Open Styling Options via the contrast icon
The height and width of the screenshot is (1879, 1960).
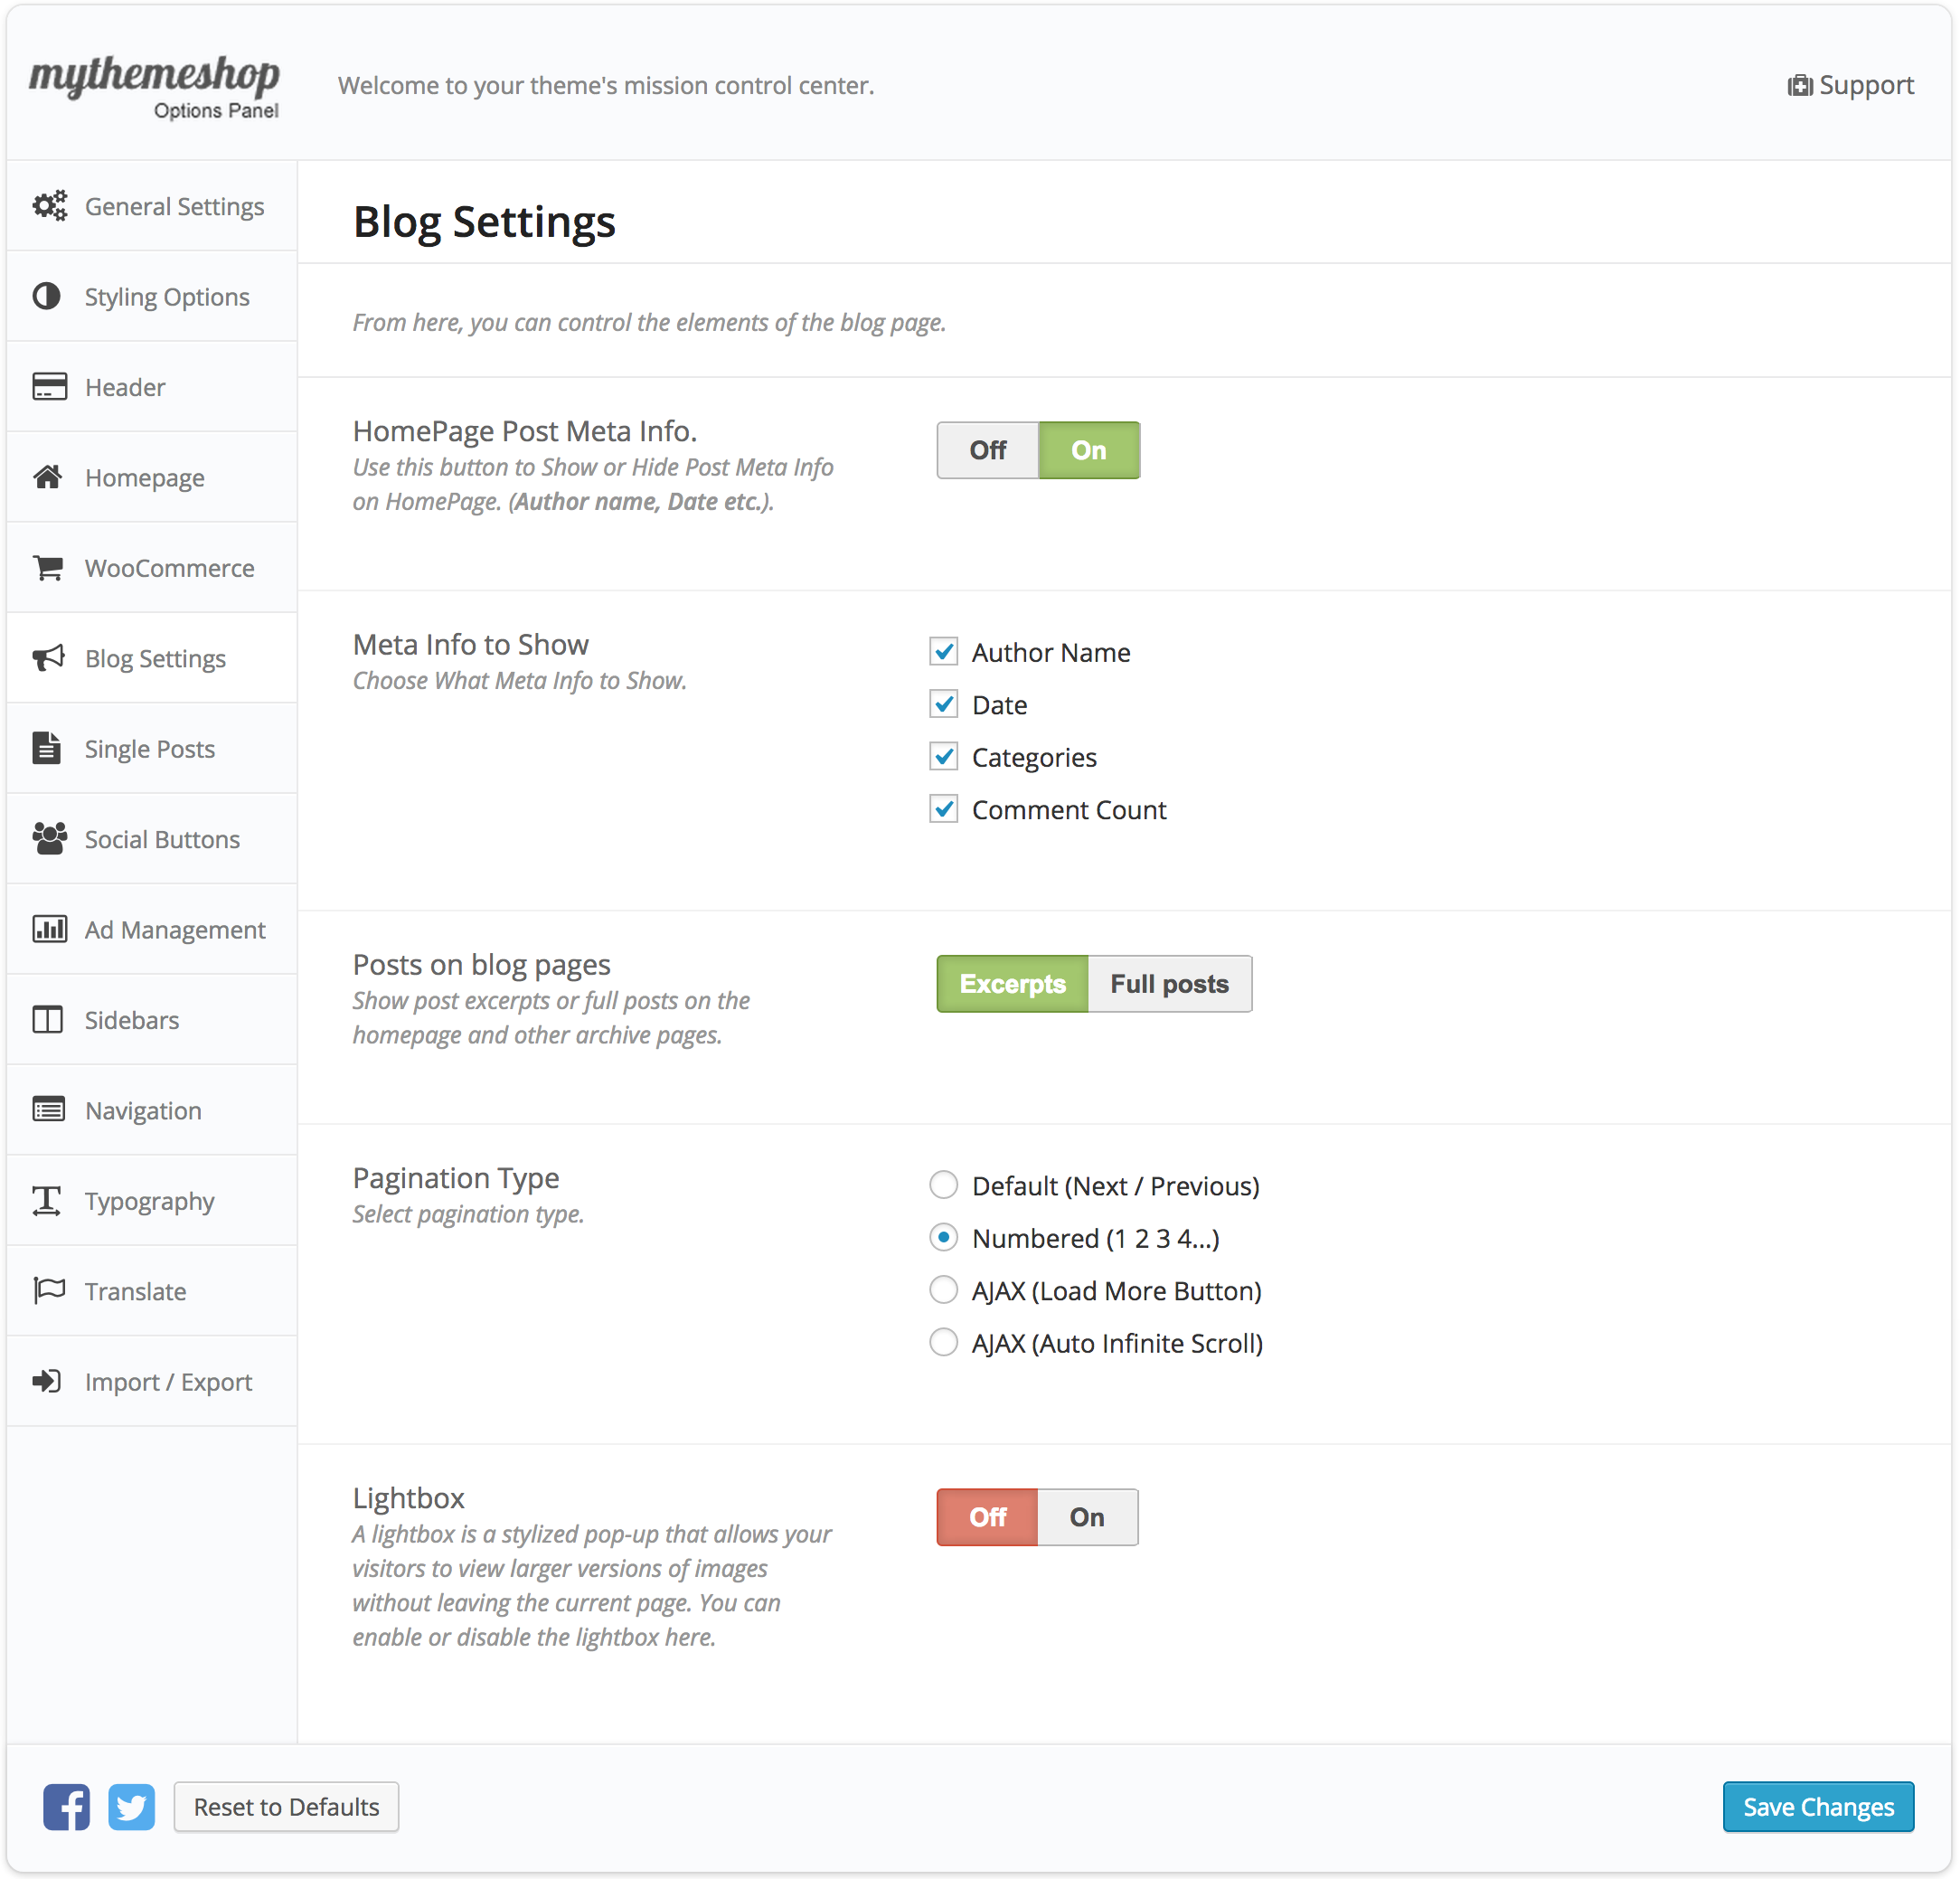[48, 296]
